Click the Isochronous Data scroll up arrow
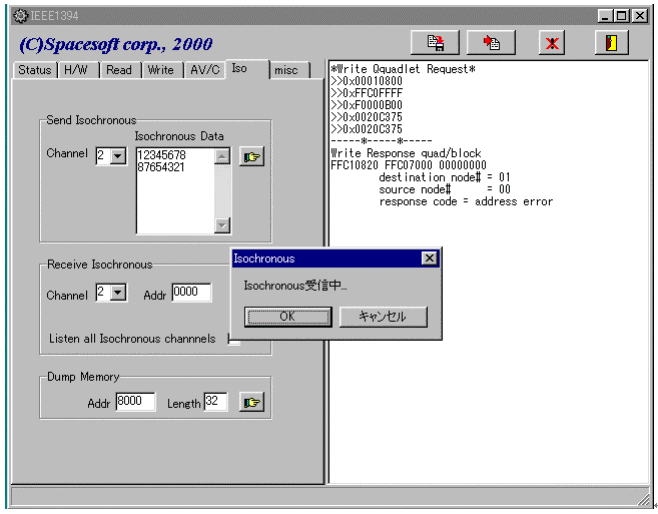This screenshot has height=514, width=658. tap(222, 156)
